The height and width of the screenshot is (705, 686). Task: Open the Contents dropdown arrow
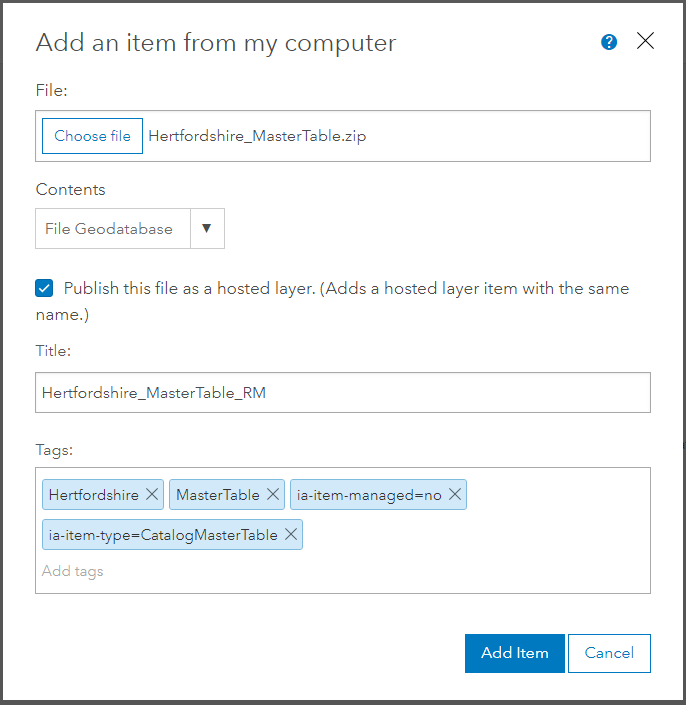[207, 228]
